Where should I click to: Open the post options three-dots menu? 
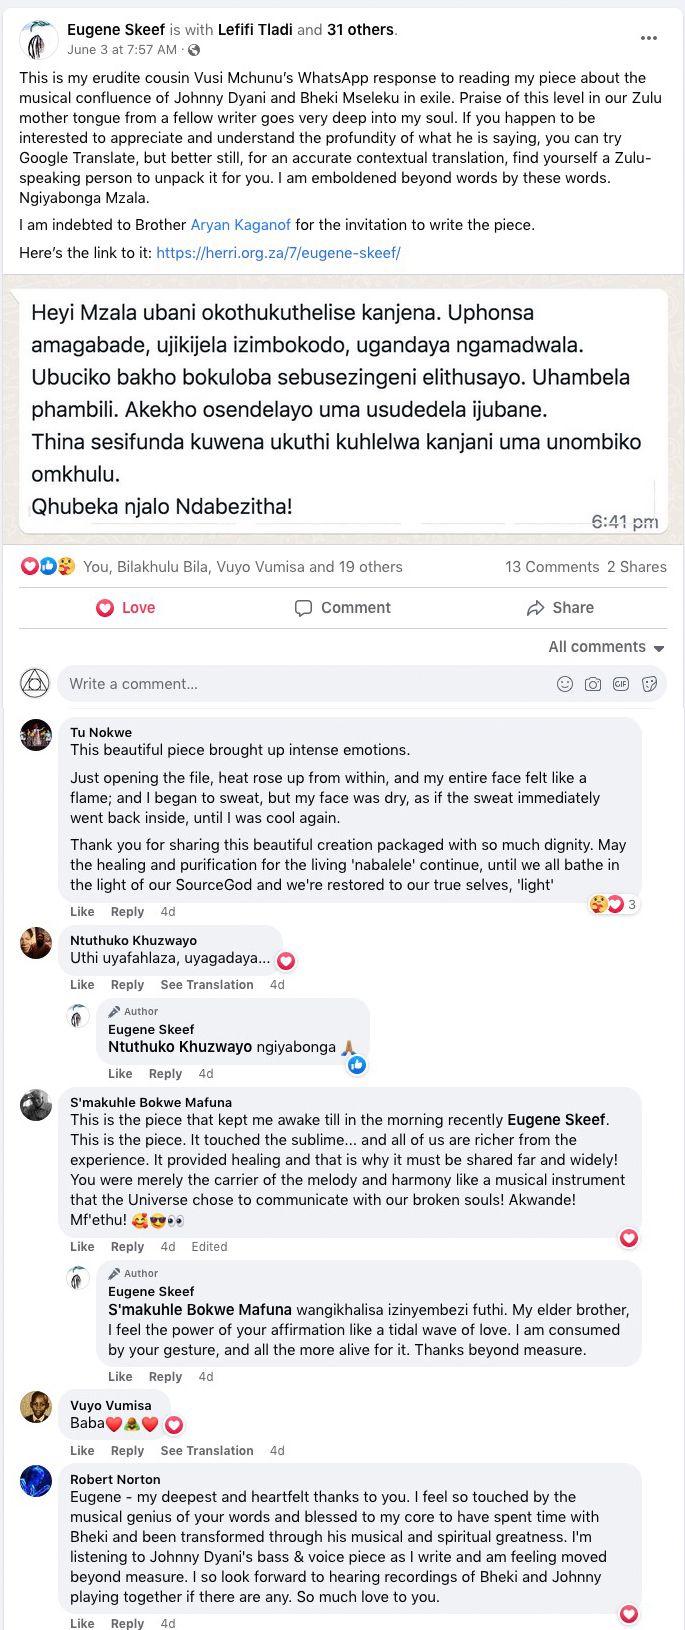coord(649,38)
